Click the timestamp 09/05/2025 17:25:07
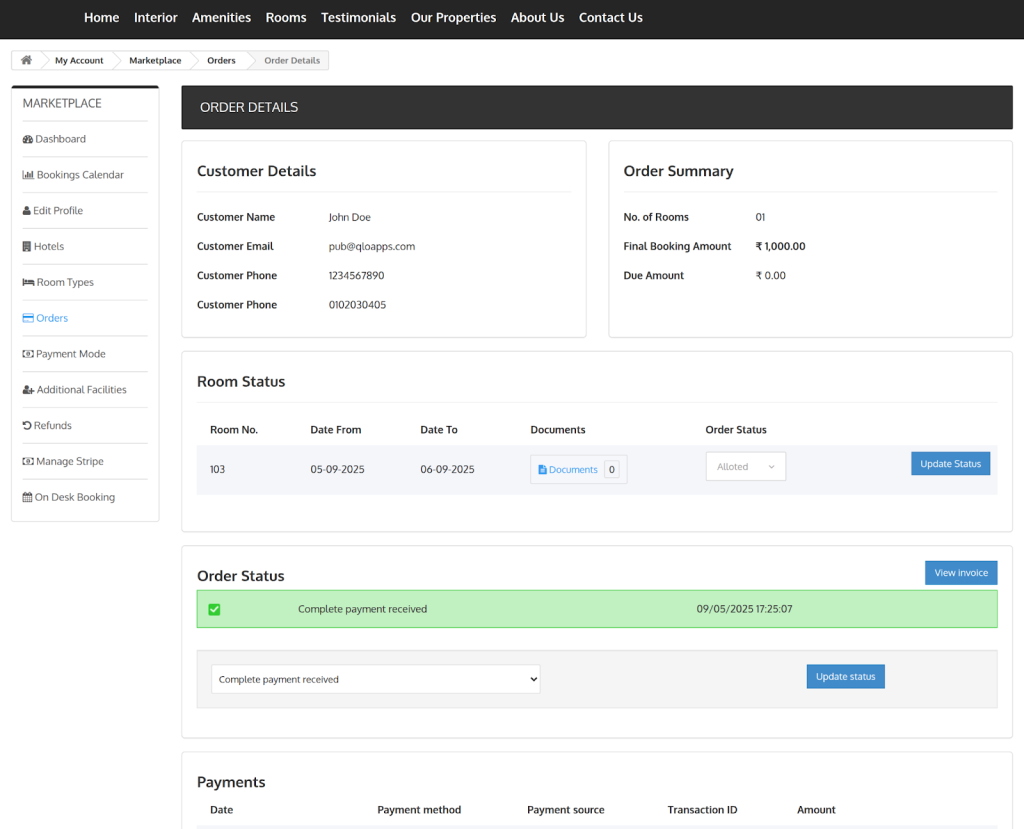1024x829 pixels. pyautogui.click(x=744, y=609)
